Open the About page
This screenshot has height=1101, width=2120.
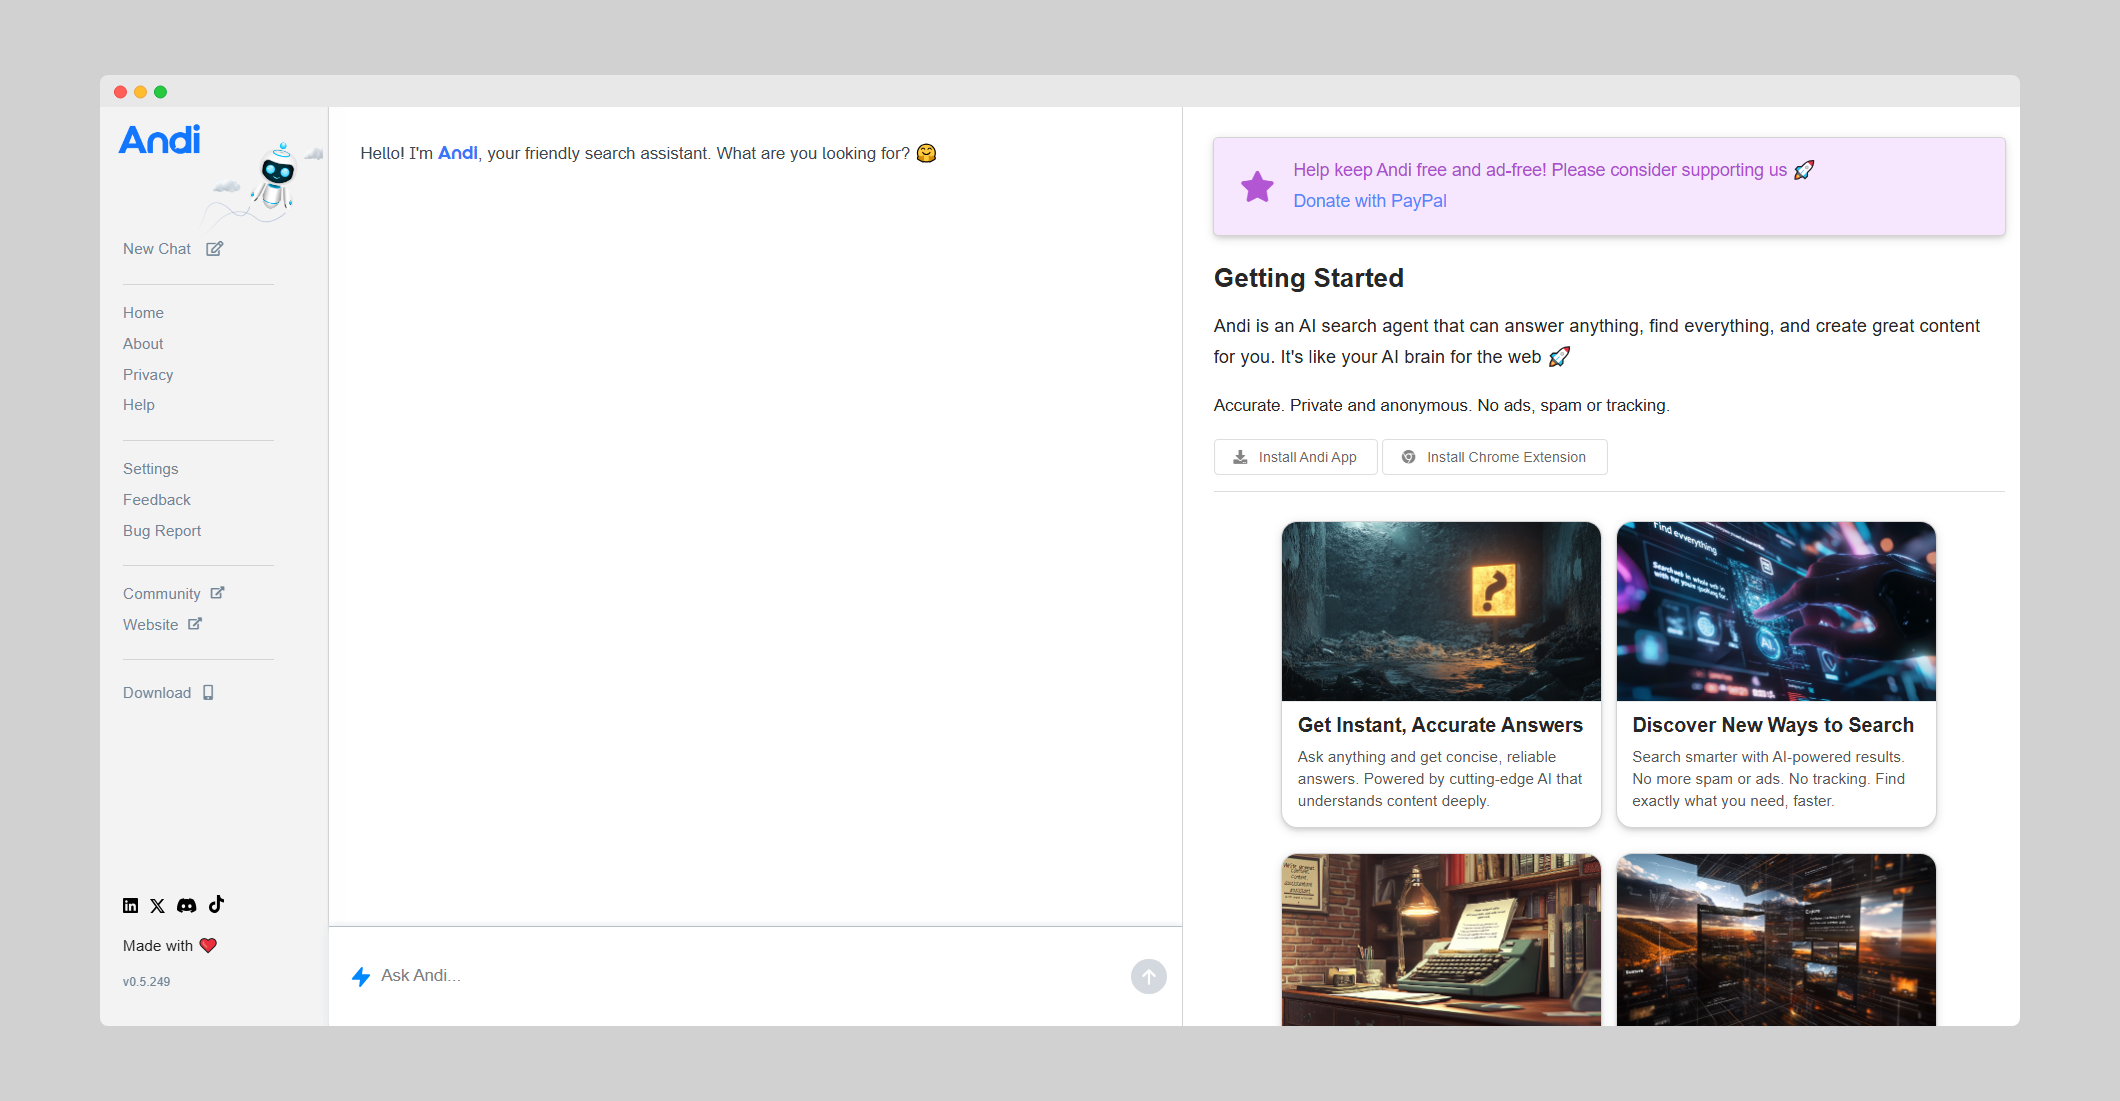click(x=143, y=344)
